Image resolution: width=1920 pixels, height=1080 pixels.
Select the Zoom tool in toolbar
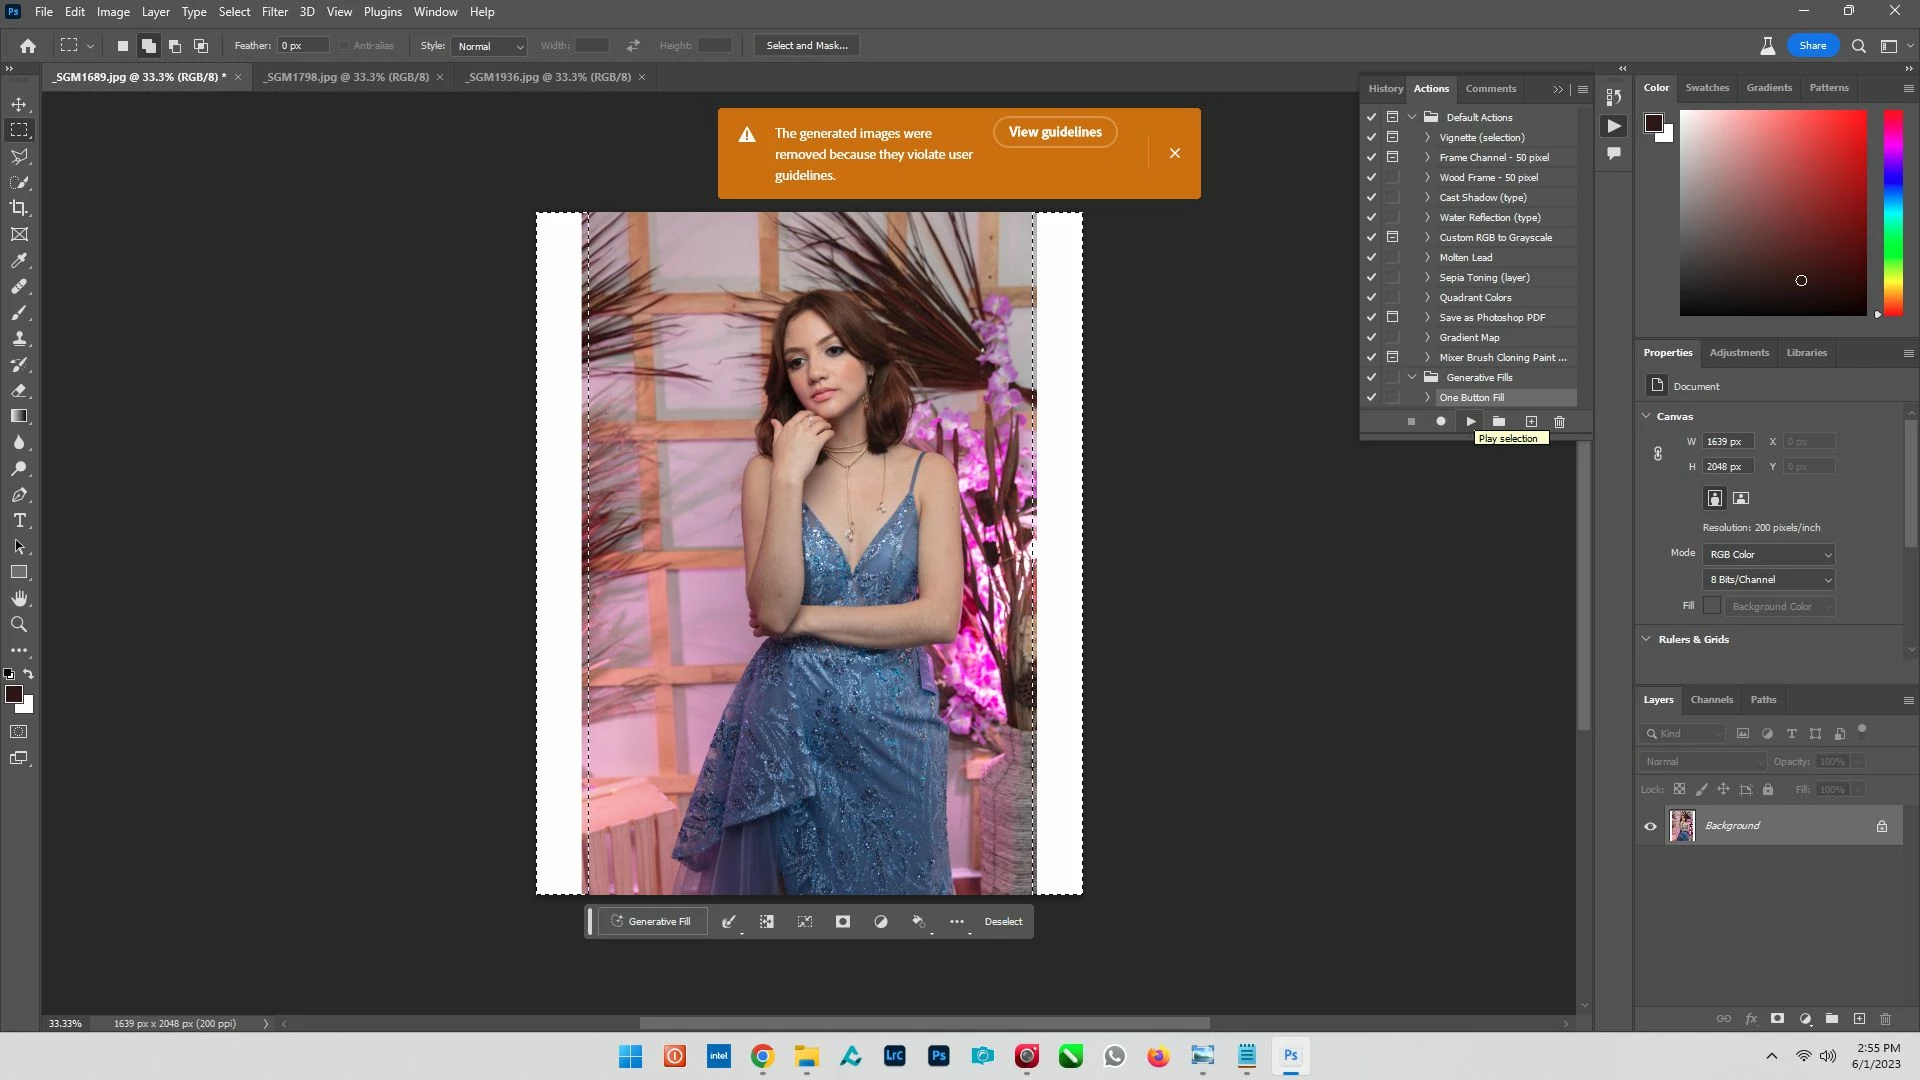19,625
